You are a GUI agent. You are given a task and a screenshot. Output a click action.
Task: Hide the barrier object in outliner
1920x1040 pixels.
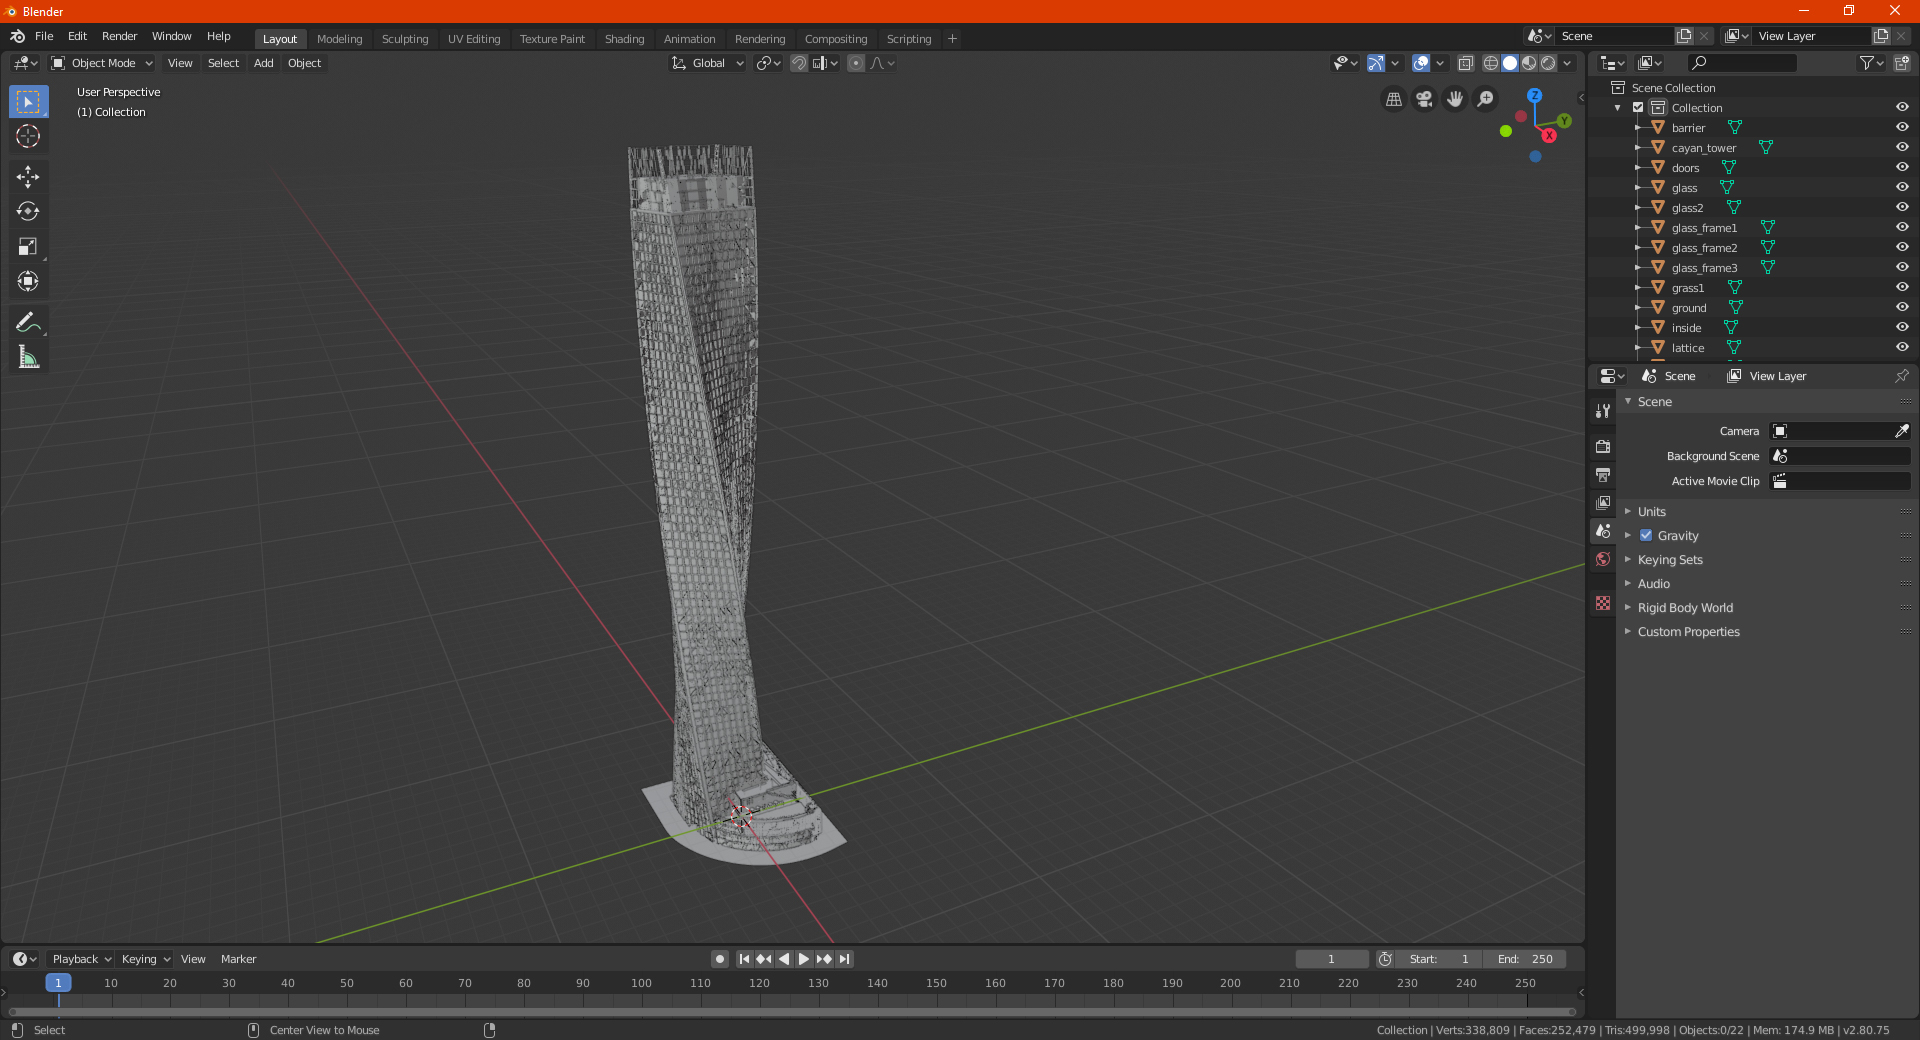pyautogui.click(x=1902, y=127)
